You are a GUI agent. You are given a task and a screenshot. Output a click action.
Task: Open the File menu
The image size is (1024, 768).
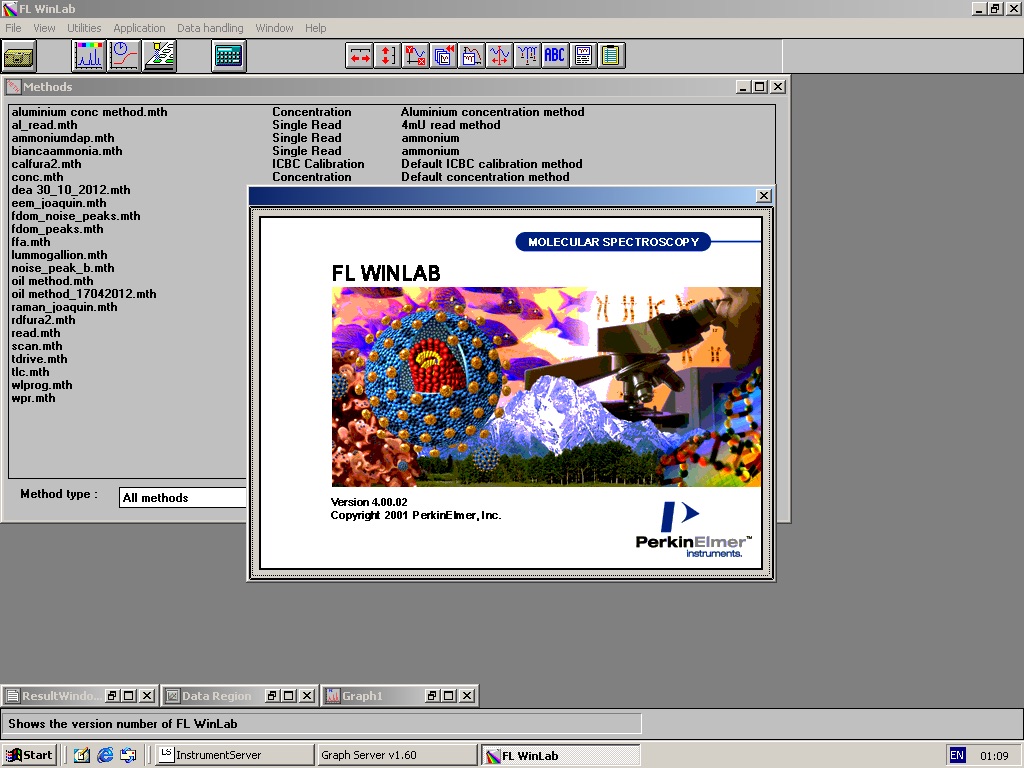(13, 28)
